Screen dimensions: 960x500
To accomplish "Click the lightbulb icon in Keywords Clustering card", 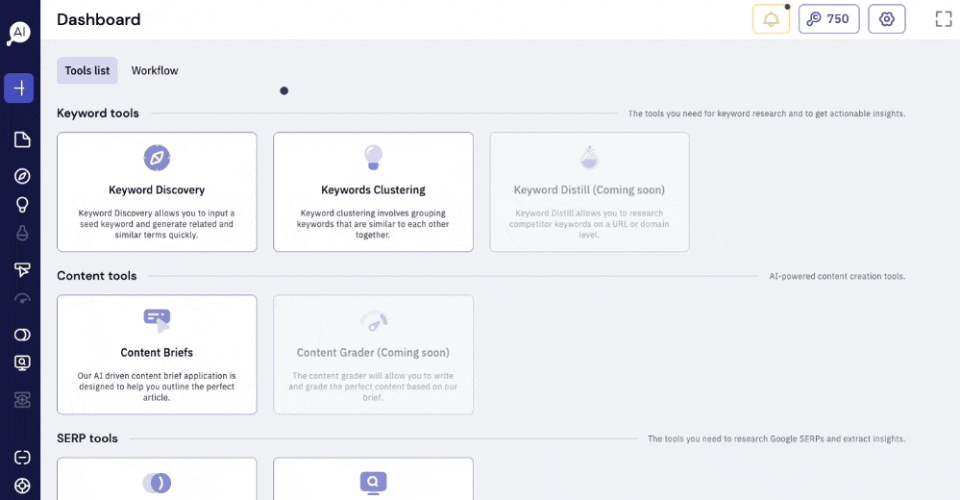I will click(373, 157).
